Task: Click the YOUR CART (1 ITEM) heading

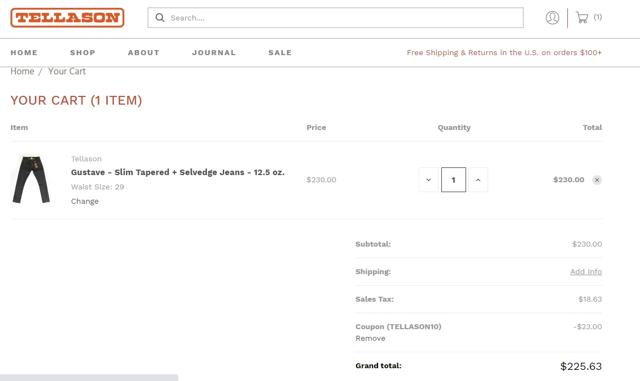Action: [x=76, y=100]
